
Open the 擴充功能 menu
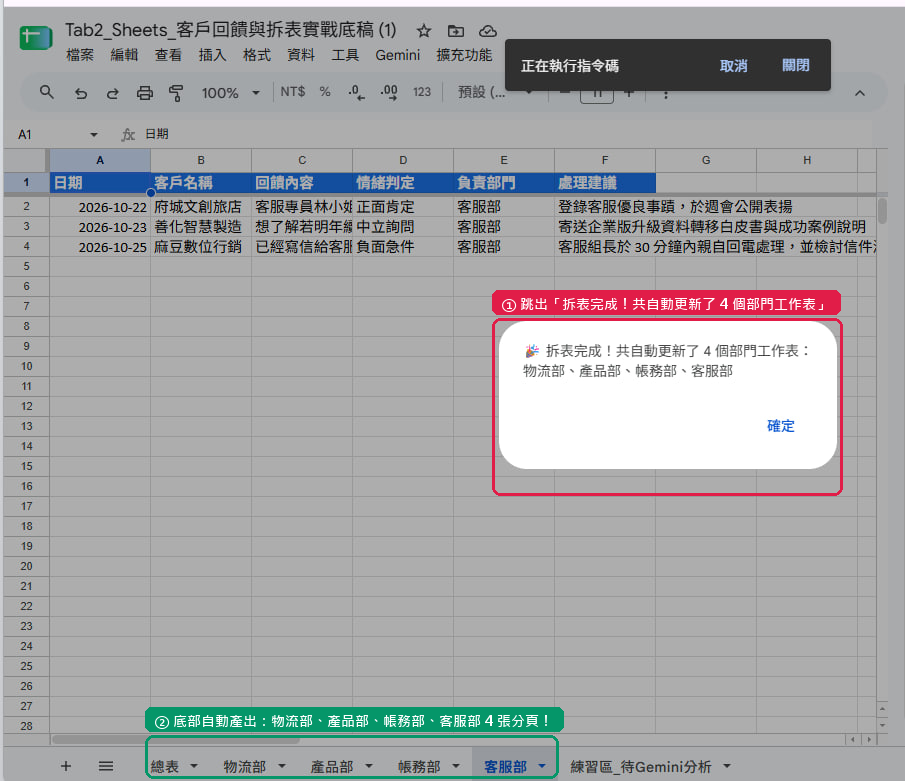[x=464, y=55]
